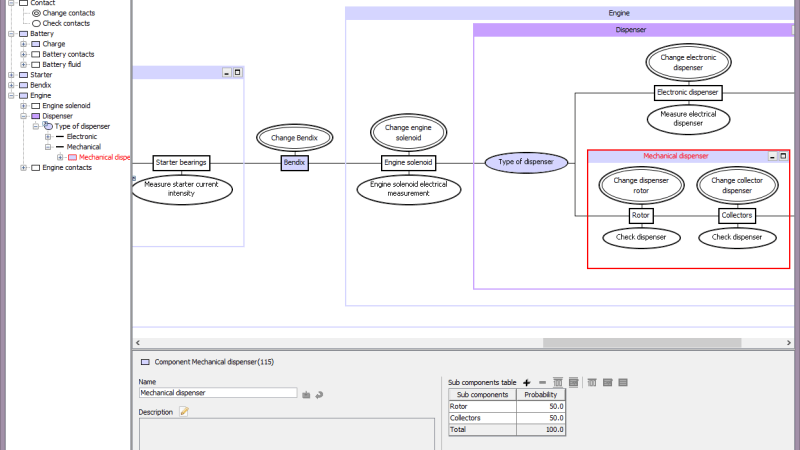Click third icon in sub components toolbar
Image resolution: width=800 pixels, height=450 pixels.
pos(558,382)
